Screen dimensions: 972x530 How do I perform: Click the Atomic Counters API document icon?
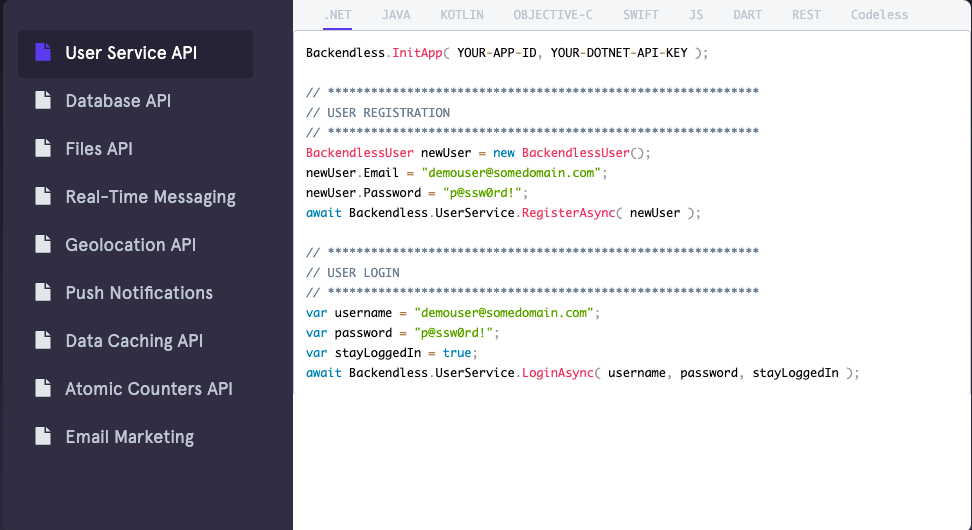43,388
